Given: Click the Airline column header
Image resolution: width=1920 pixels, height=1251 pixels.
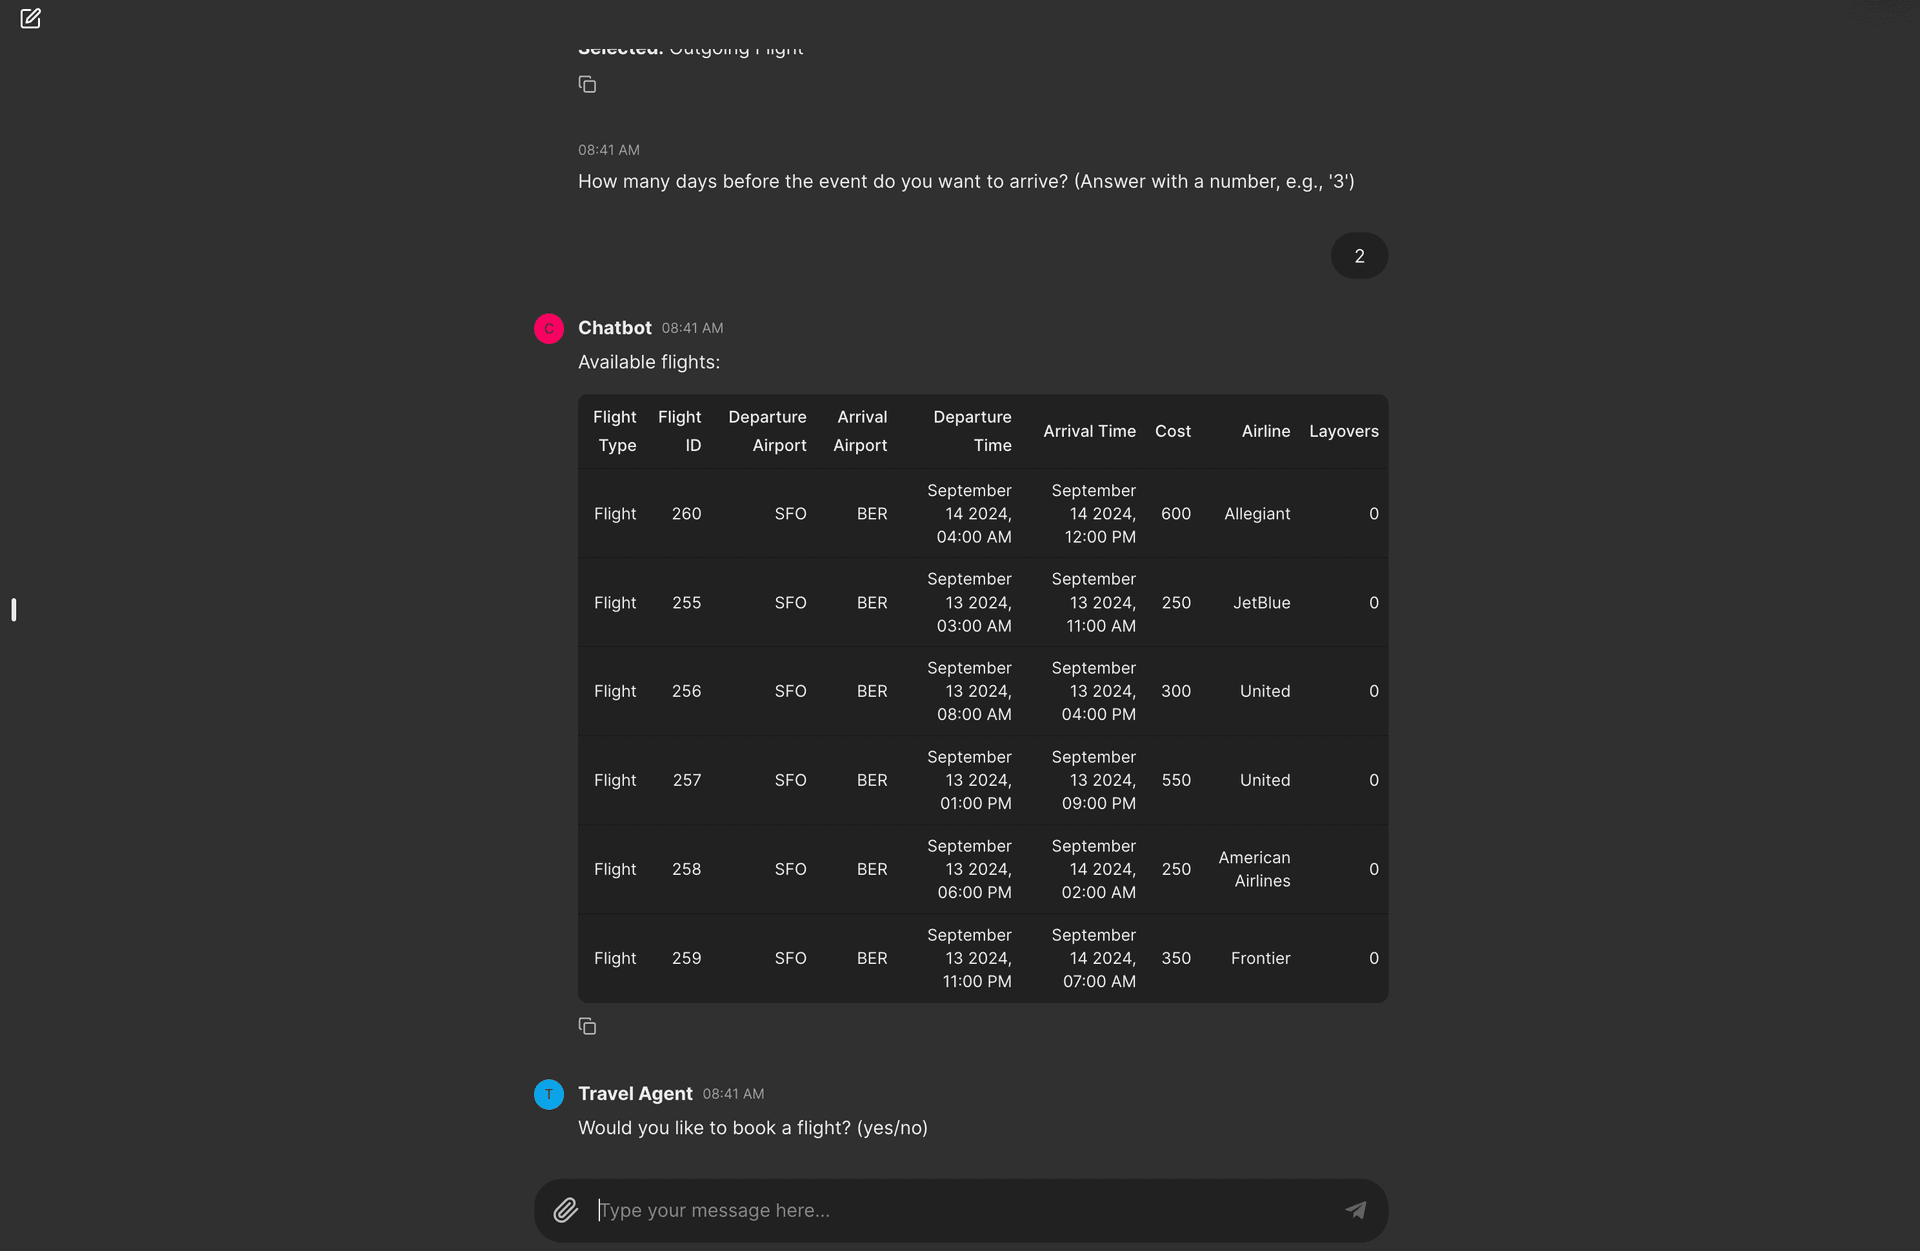Looking at the screenshot, I should [1265, 431].
